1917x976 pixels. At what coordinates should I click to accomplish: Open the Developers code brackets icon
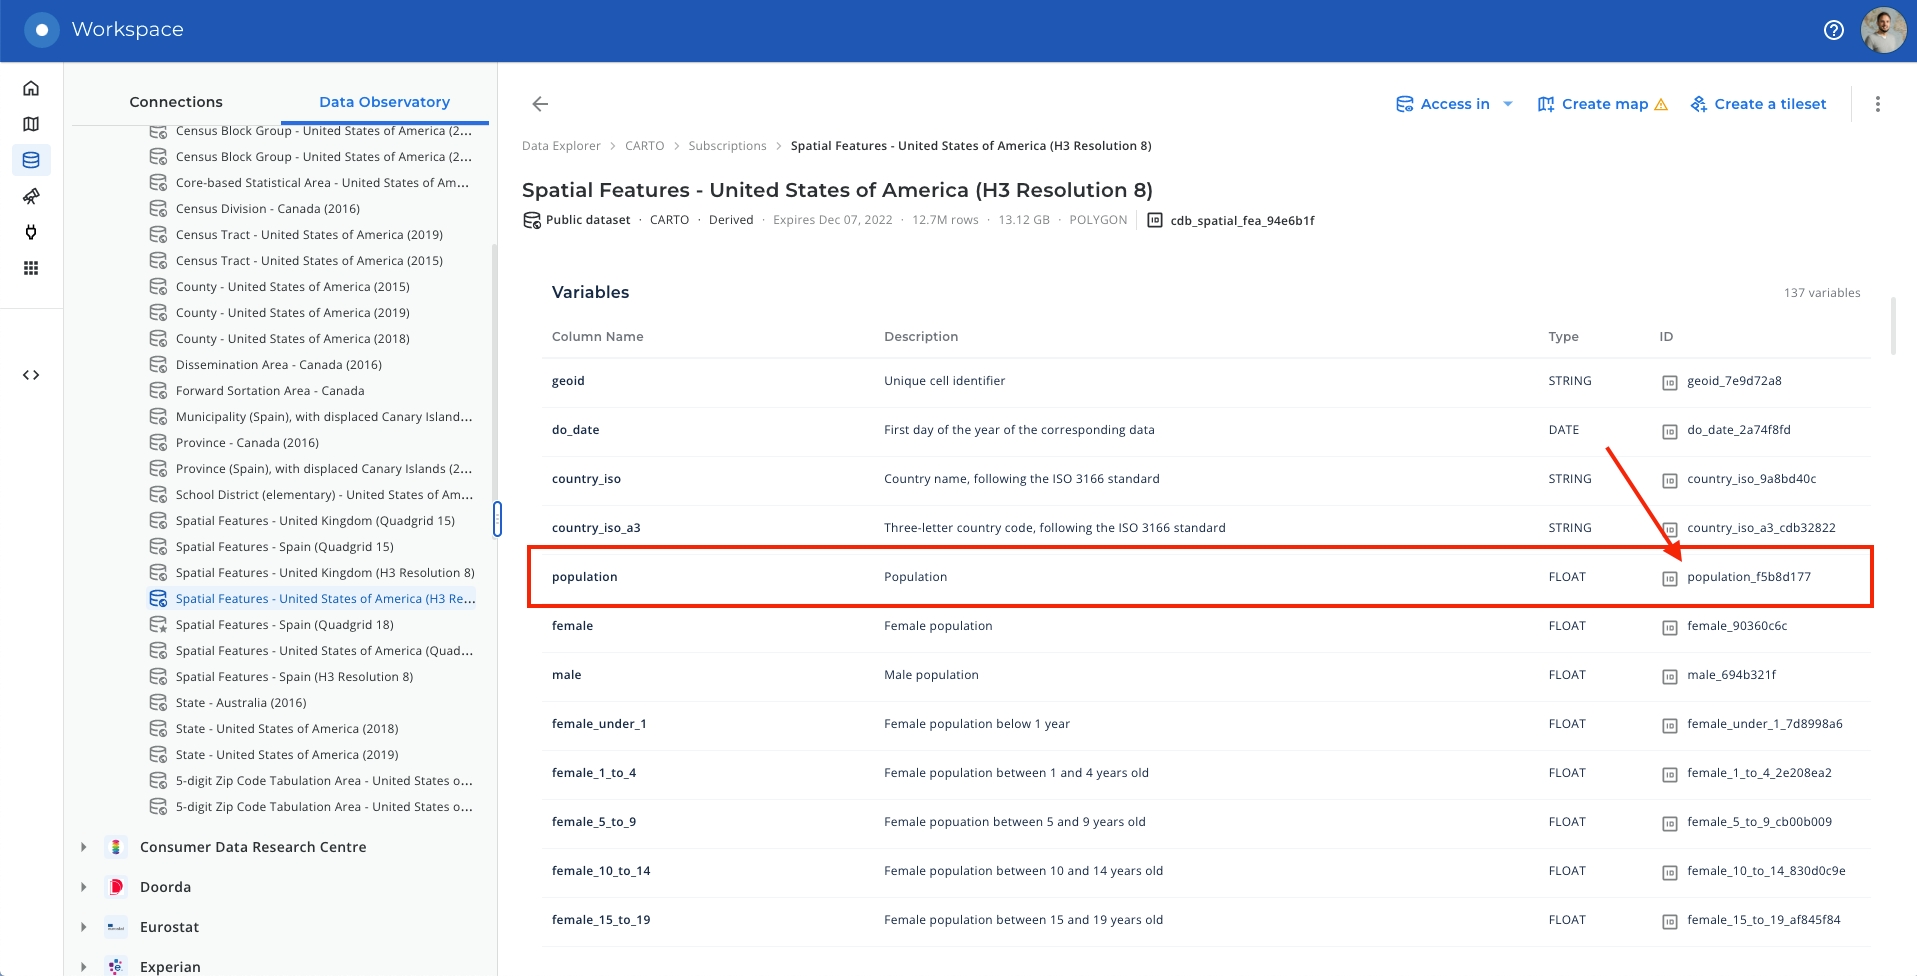[31, 375]
